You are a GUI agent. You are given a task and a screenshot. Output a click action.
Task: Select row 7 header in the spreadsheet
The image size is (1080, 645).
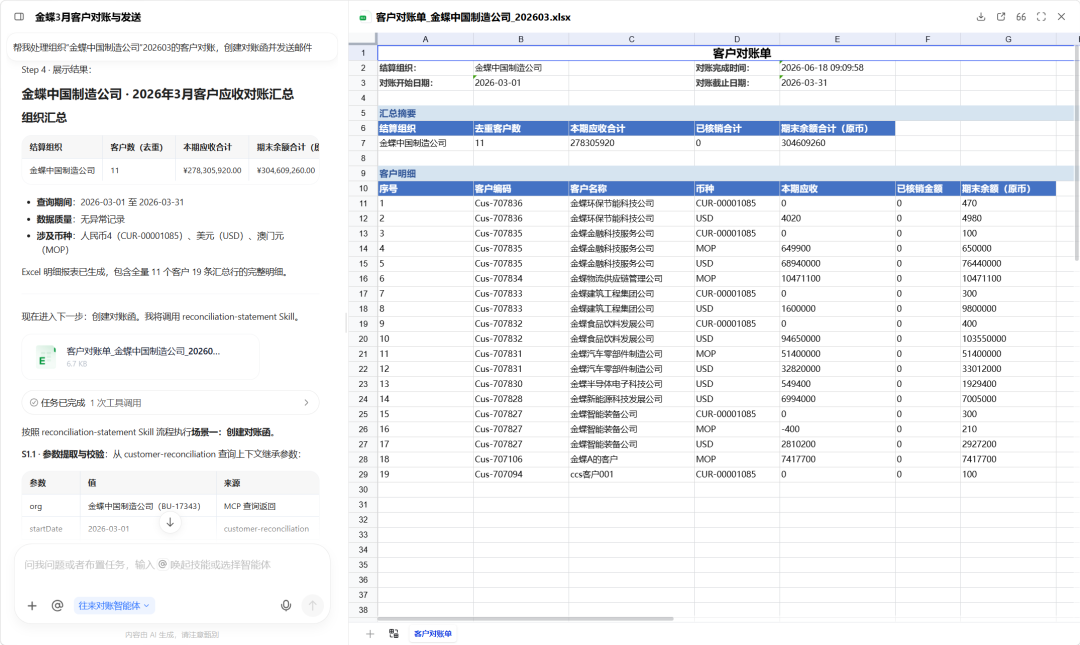(363, 143)
